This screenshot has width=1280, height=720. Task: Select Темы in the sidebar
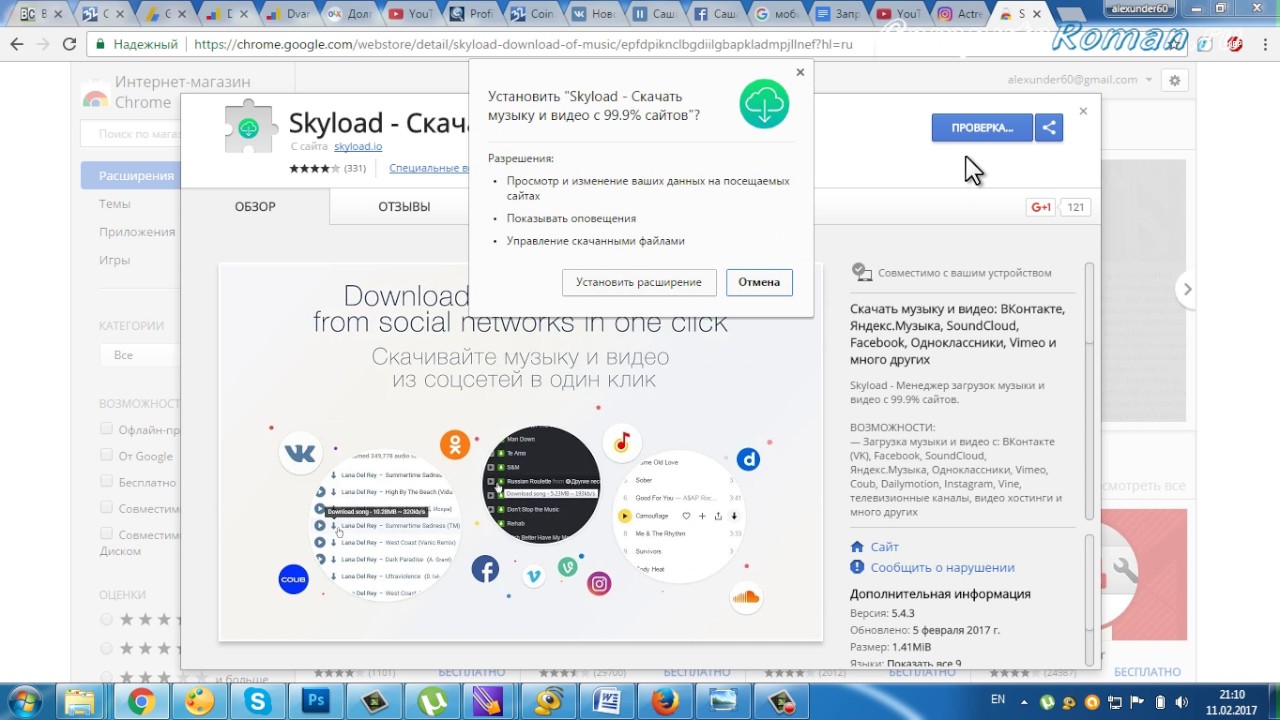point(115,203)
